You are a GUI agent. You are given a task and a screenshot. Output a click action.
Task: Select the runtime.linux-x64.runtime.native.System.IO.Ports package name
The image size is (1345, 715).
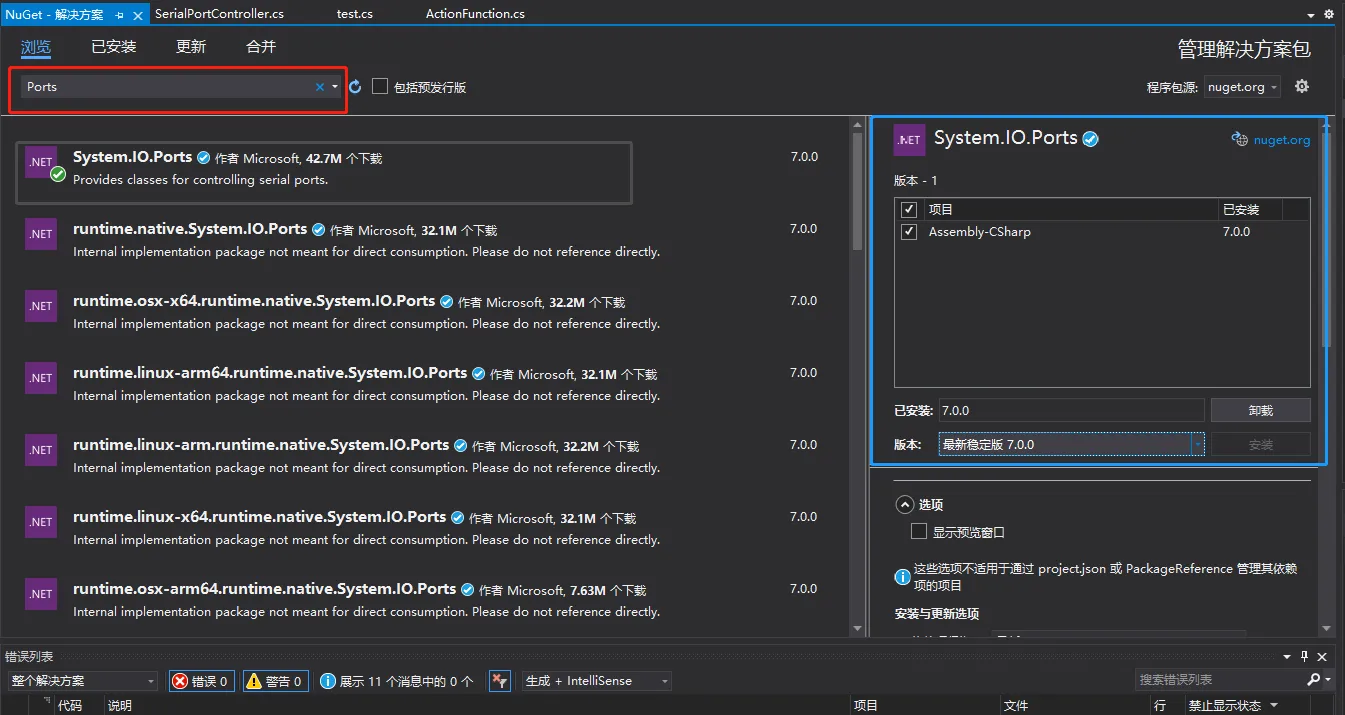pyautogui.click(x=259, y=517)
